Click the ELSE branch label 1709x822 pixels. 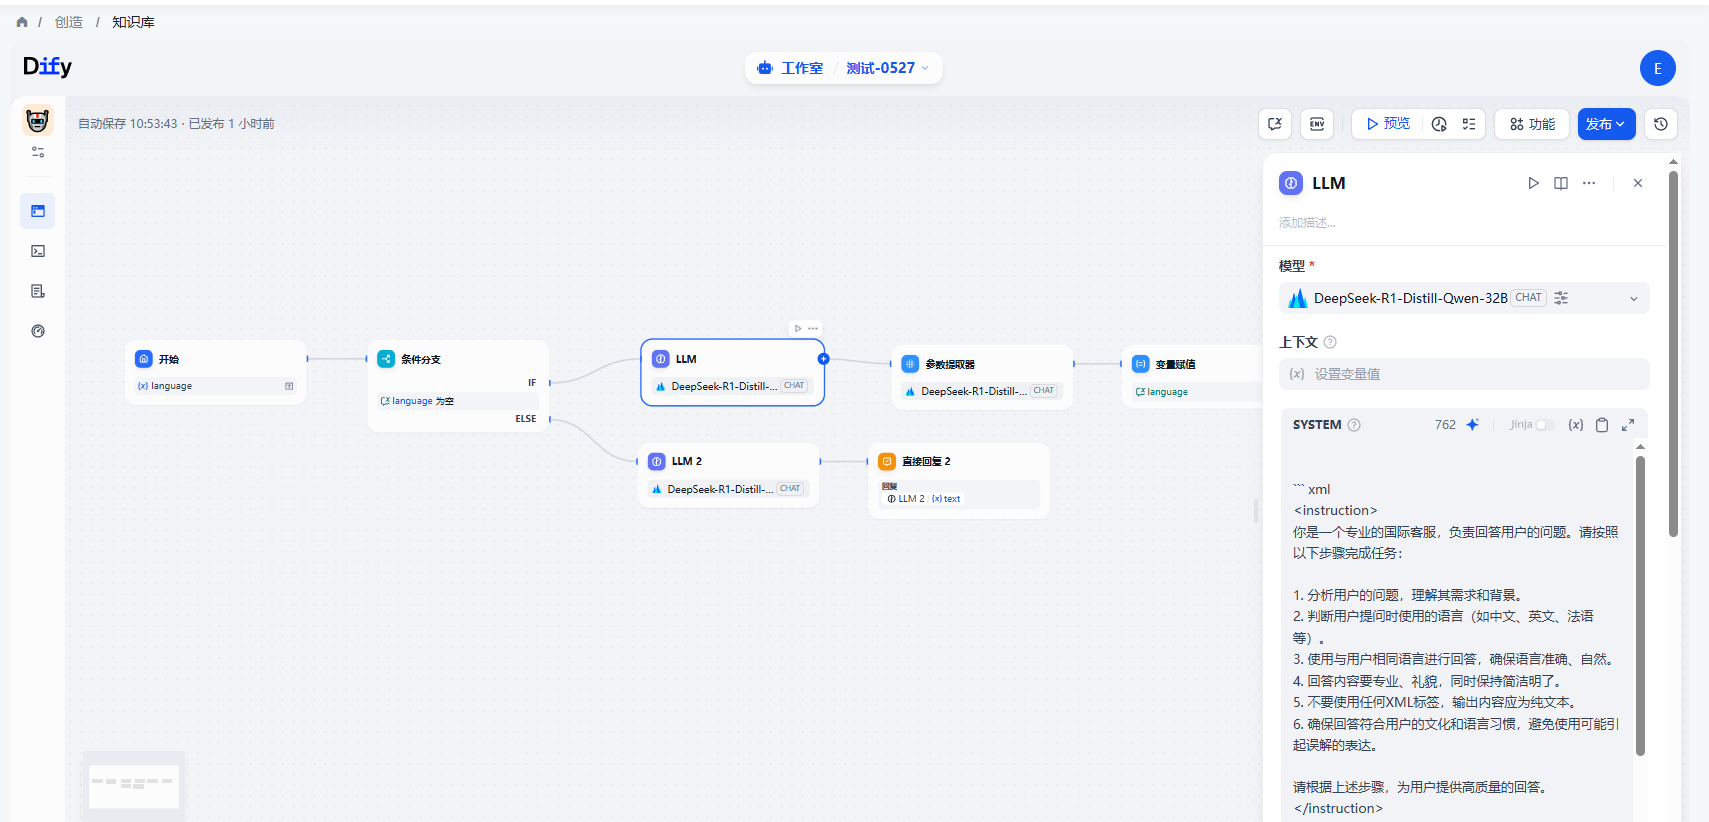click(526, 419)
